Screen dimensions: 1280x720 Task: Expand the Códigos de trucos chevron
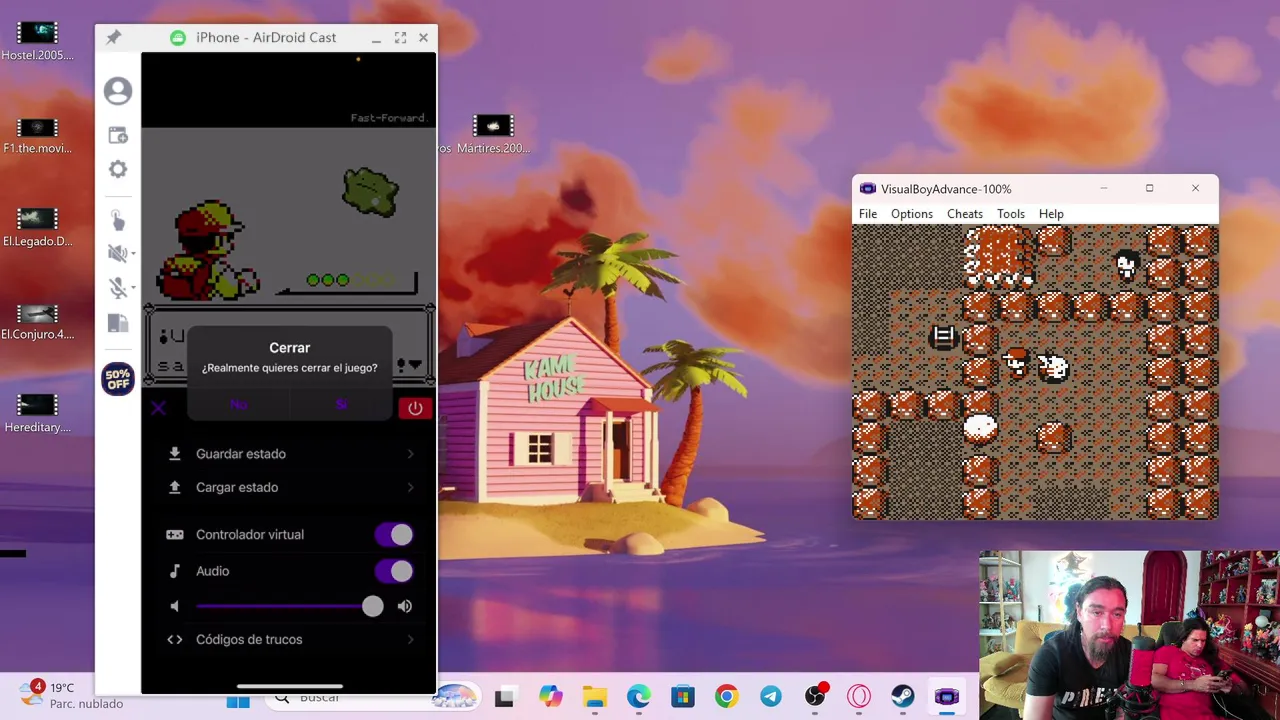click(410, 639)
